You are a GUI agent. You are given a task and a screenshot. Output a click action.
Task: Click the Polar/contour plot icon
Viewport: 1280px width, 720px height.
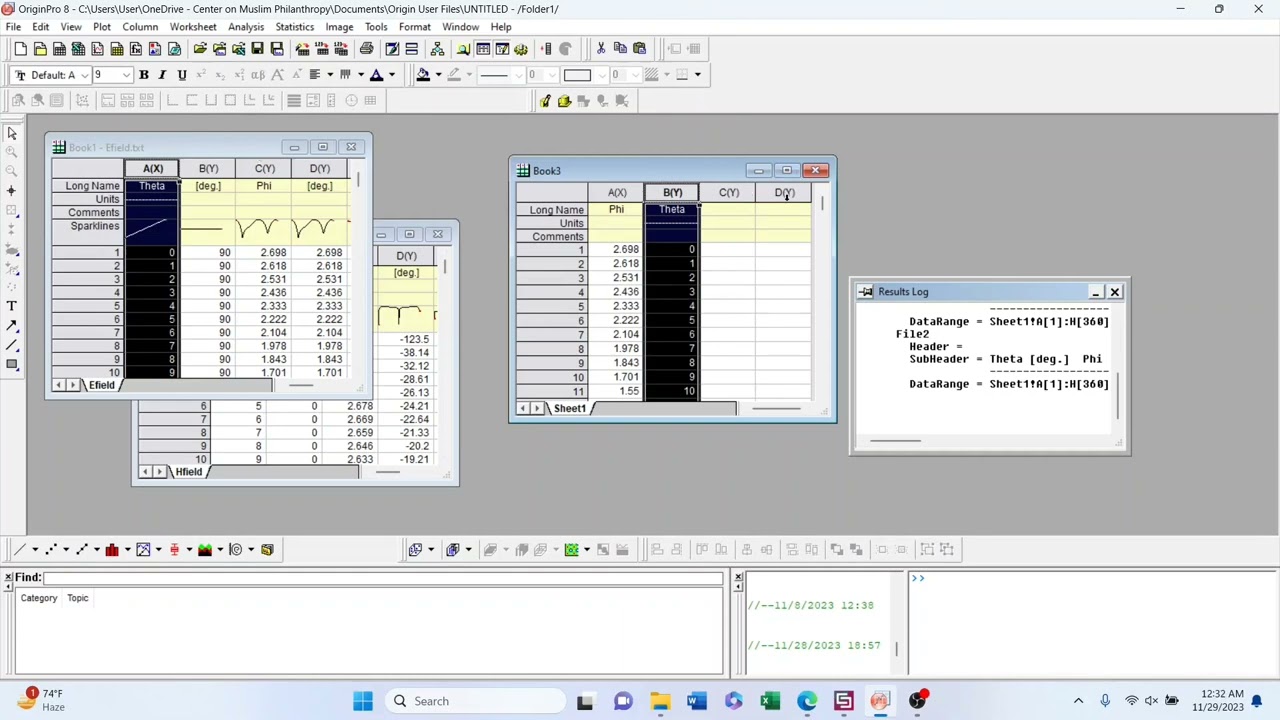click(x=236, y=549)
